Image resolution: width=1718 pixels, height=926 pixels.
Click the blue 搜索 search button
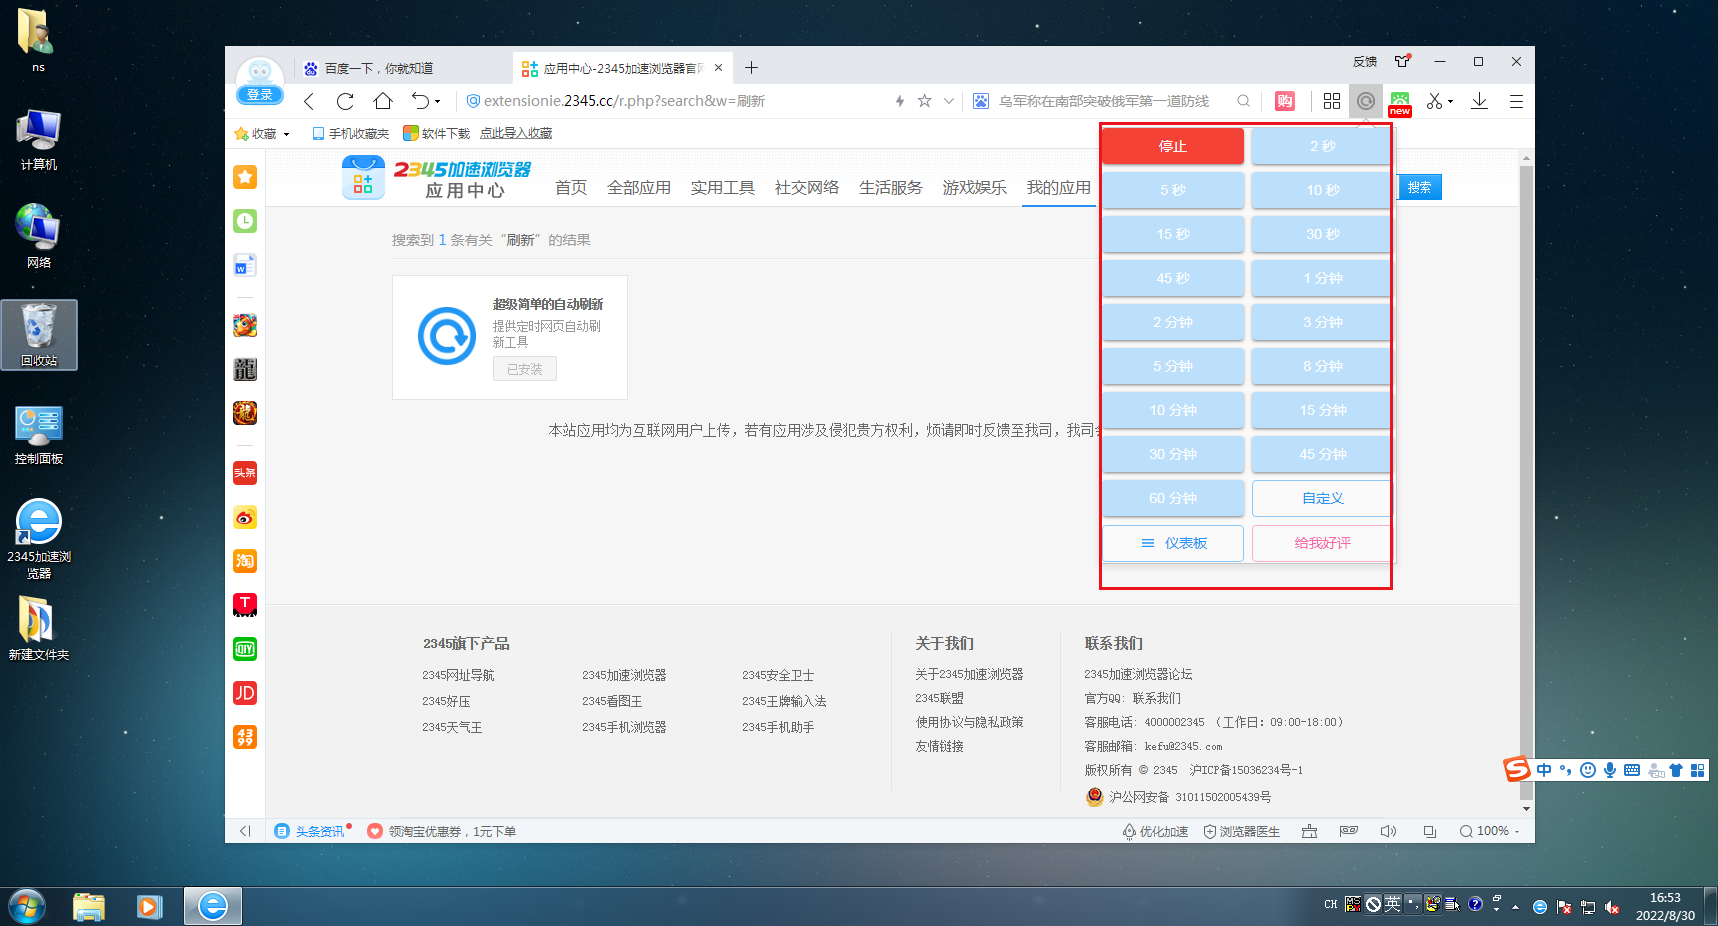[1419, 187]
